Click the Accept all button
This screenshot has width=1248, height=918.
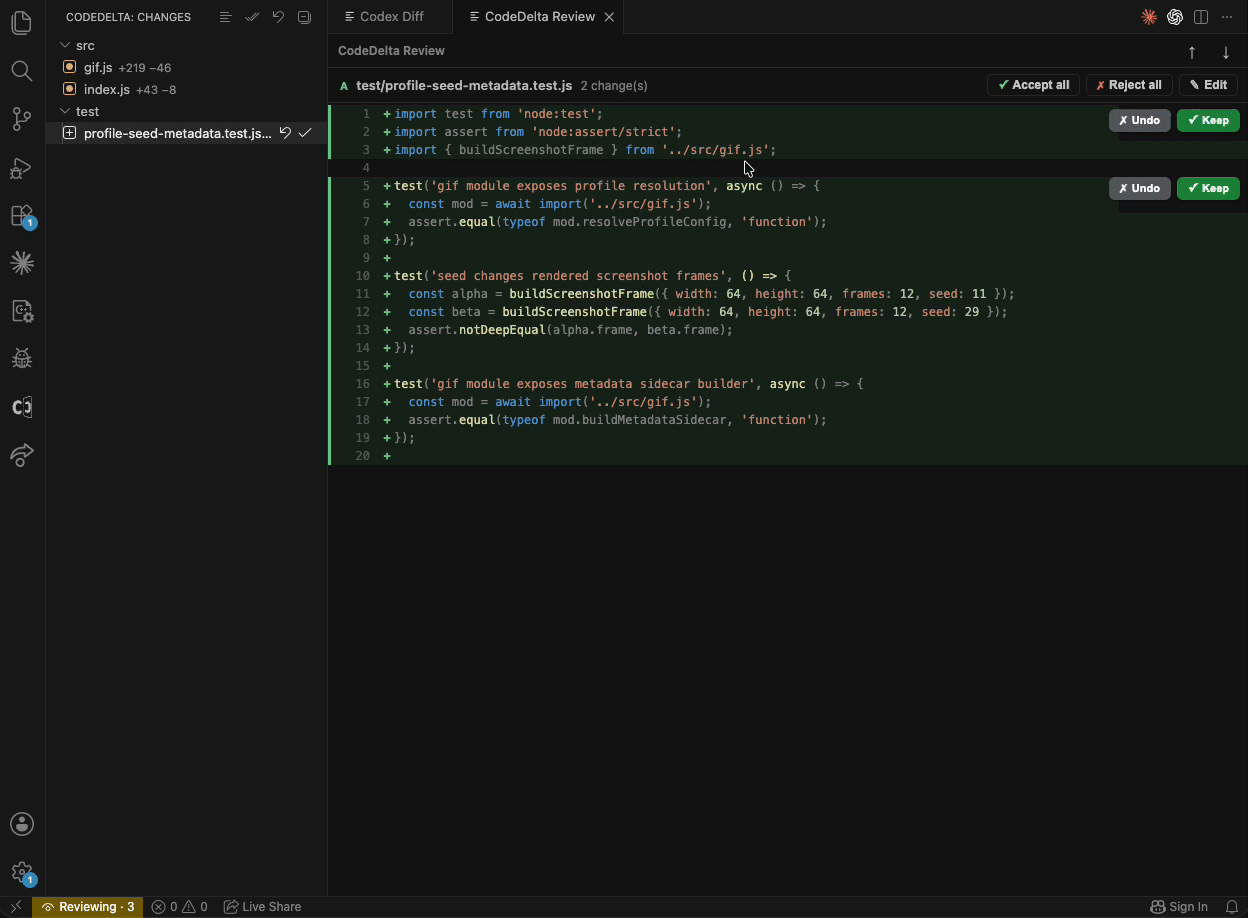click(x=1033, y=85)
